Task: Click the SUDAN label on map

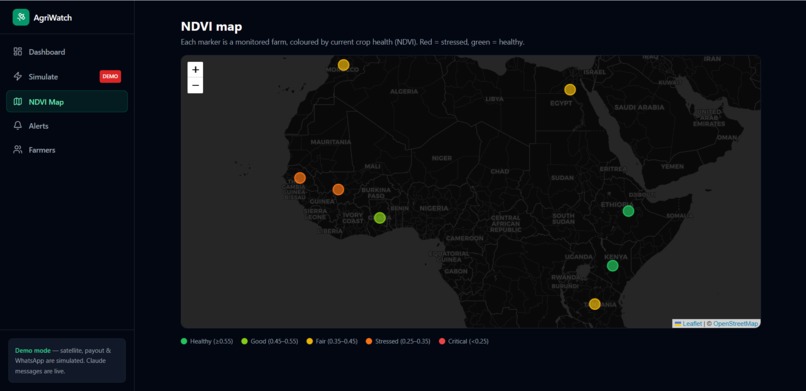Action: pyautogui.click(x=562, y=178)
